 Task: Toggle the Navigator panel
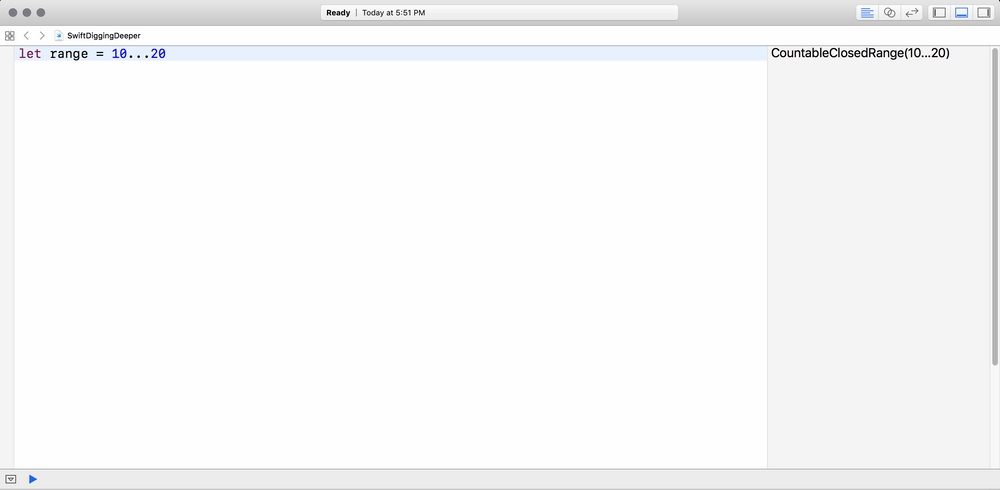(x=939, y=13)
